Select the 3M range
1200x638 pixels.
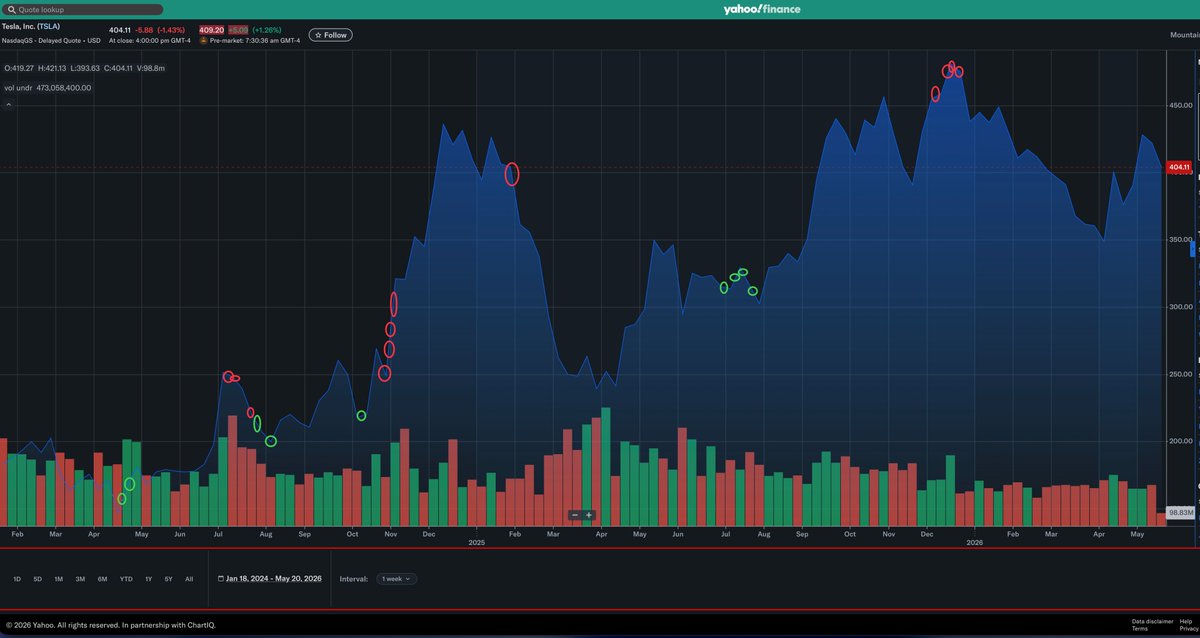click(80, 579)
